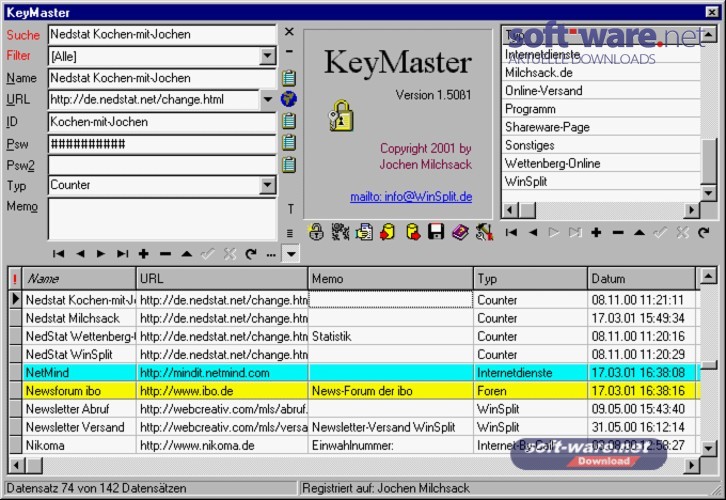Delete record with entry navigator minus
Viewport: 726px width, 500px height.
165,254
